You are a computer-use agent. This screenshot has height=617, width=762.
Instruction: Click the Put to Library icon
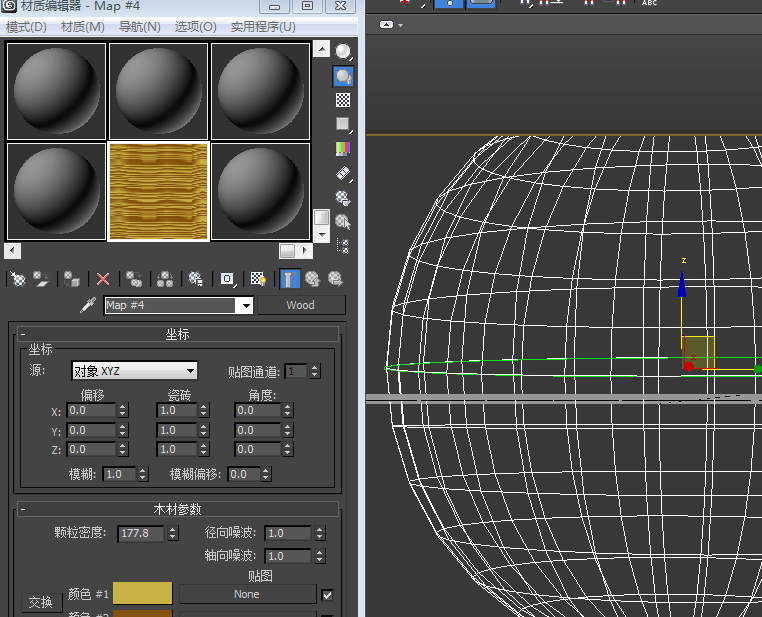pyautogui.click(x=195, y=279)
